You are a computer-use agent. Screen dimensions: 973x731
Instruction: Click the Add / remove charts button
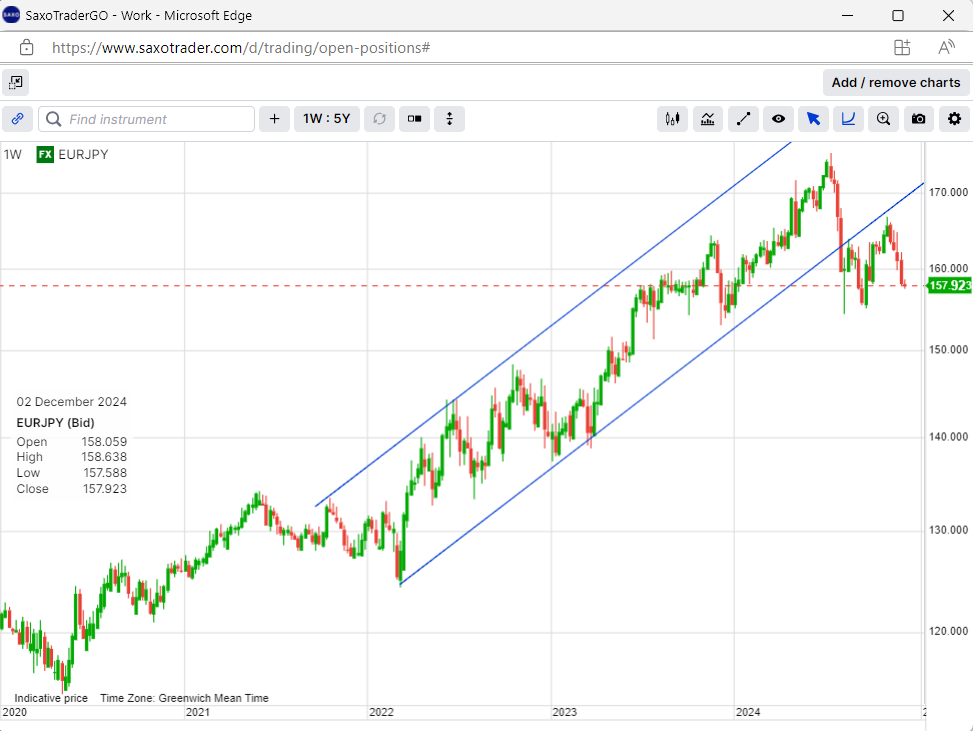click(x=895, y=83)
